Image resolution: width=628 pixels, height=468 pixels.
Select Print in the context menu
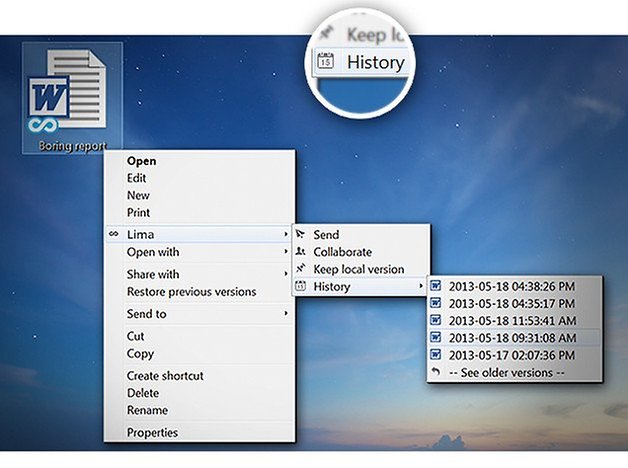tap(199, 212)
